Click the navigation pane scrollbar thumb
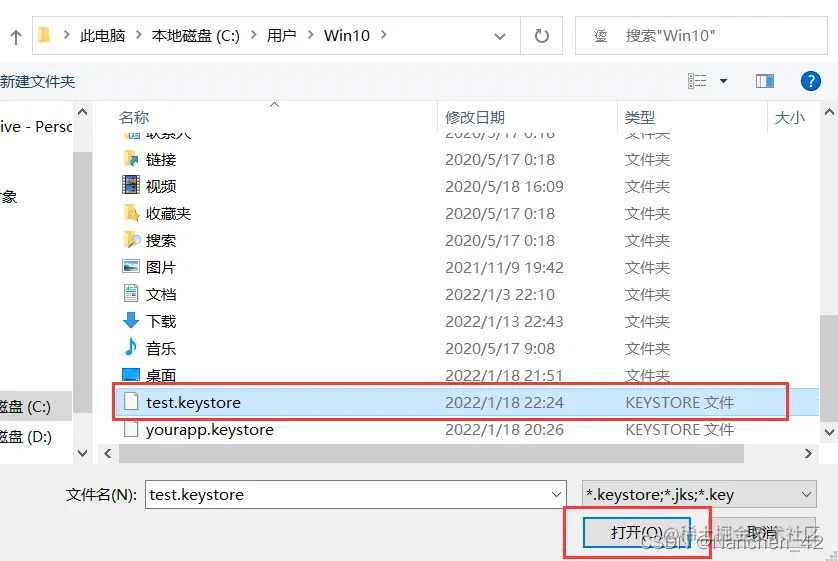This screenshot has height=561, width=838. pos(82,282)
